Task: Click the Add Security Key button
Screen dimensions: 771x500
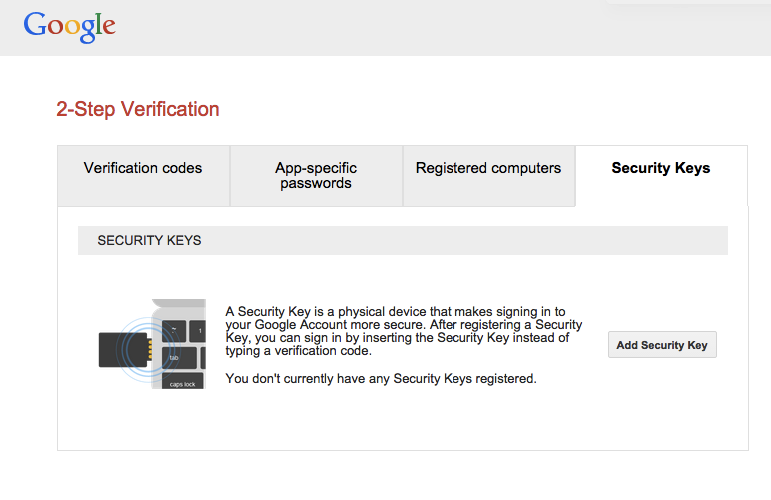Action: point(662,345)
